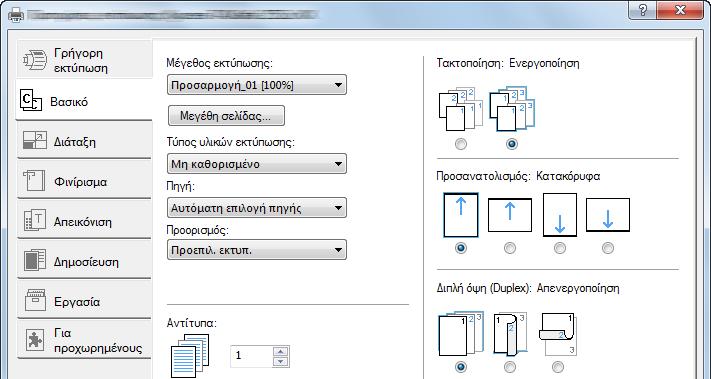Select the rotated landscape radio button
The width and height of the screenshot is (711, 379).
608,248
